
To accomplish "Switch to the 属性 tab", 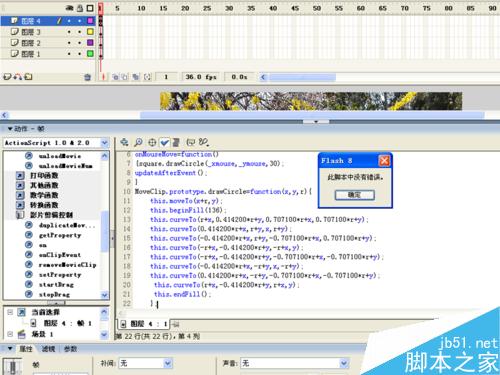I will pyautogui.click(x=26, y=349).
